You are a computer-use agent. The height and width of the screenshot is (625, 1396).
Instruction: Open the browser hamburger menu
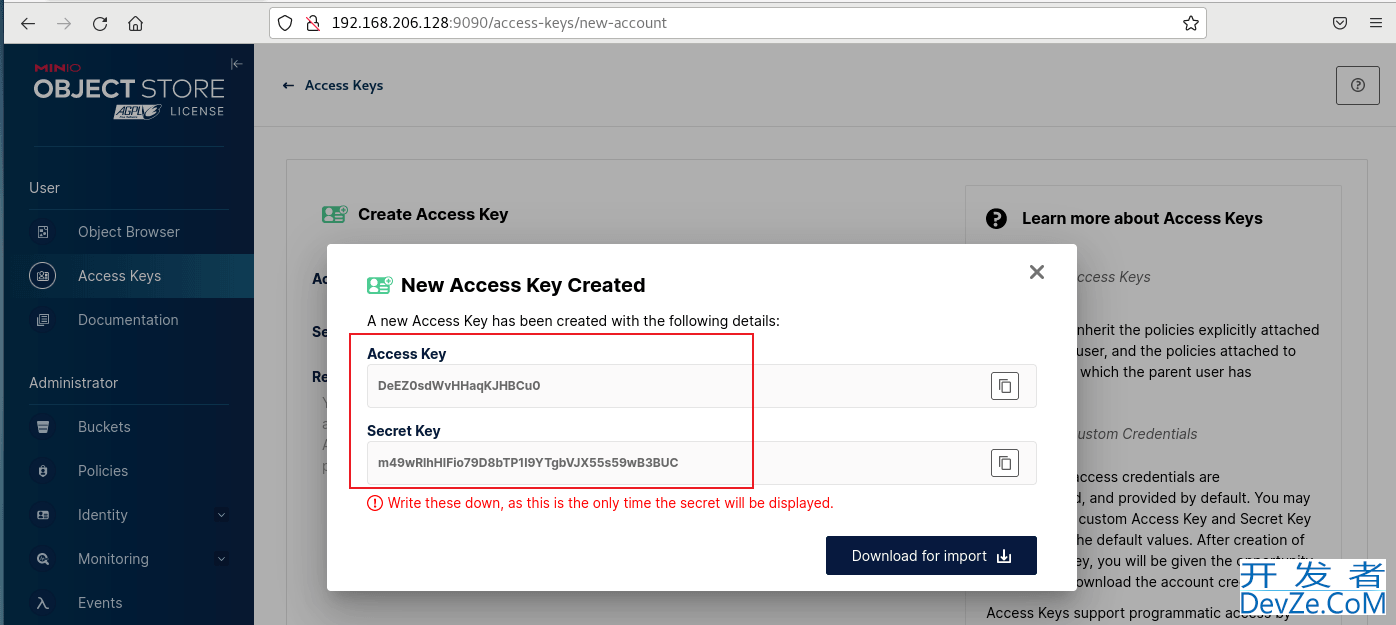point(1375,23)
